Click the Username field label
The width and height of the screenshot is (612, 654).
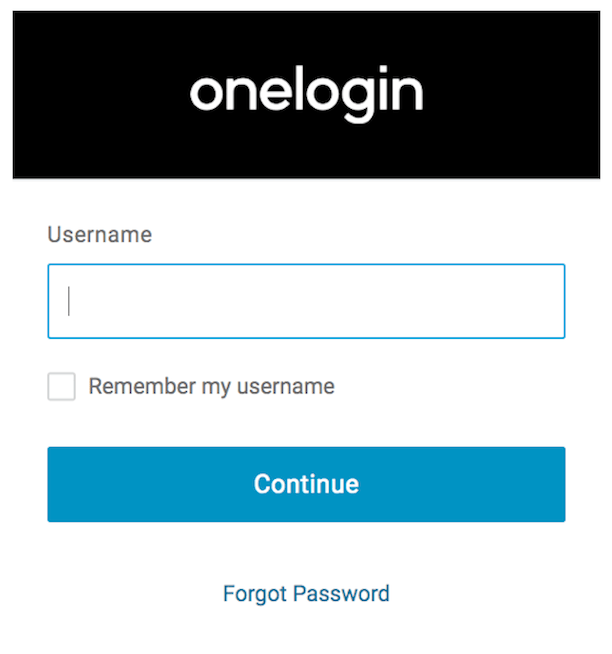click(x=100, y=235)
